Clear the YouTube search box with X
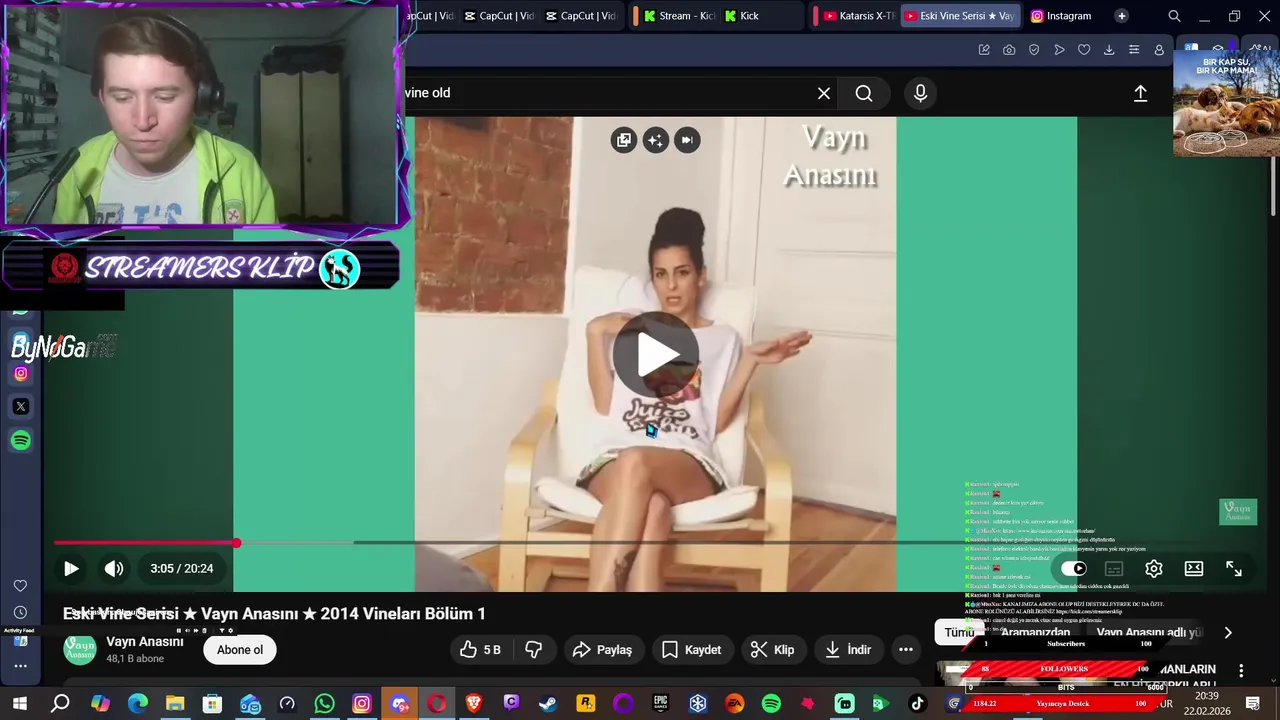This screenshot has width=1280, height=720. 824,93
